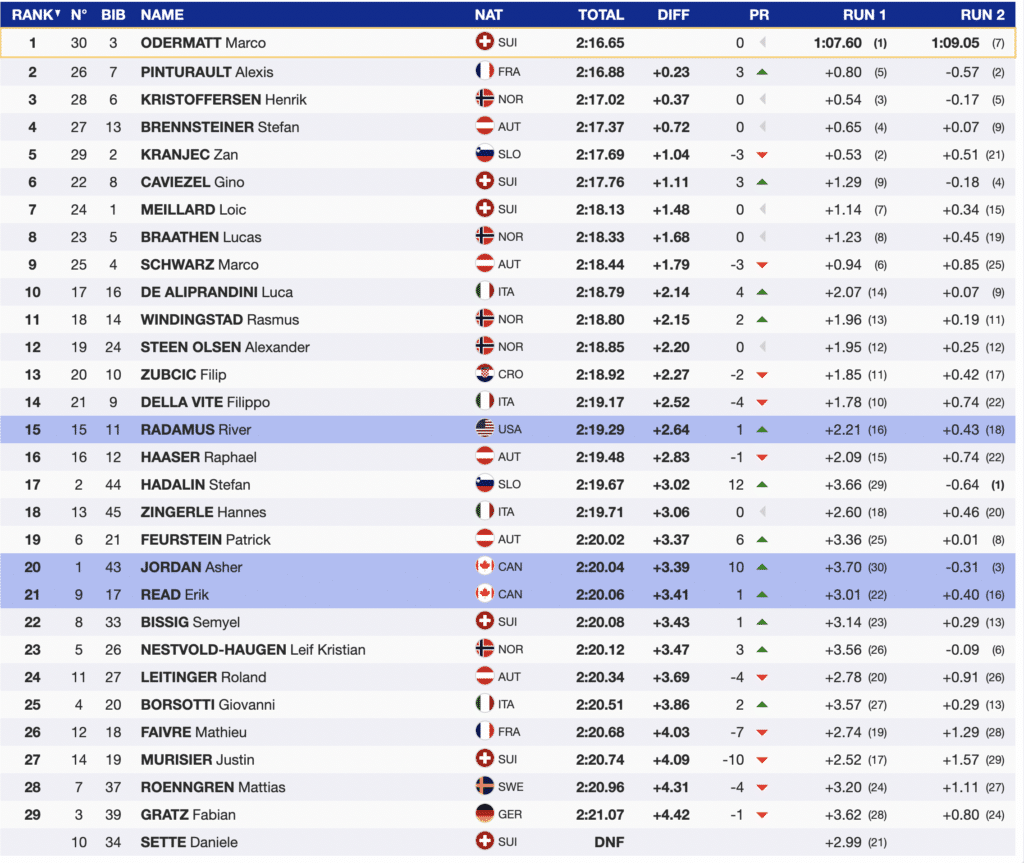Click the DNF result for Sette Daniele
The height and width of the screenshot is (863, 1024).
[607, 843]
